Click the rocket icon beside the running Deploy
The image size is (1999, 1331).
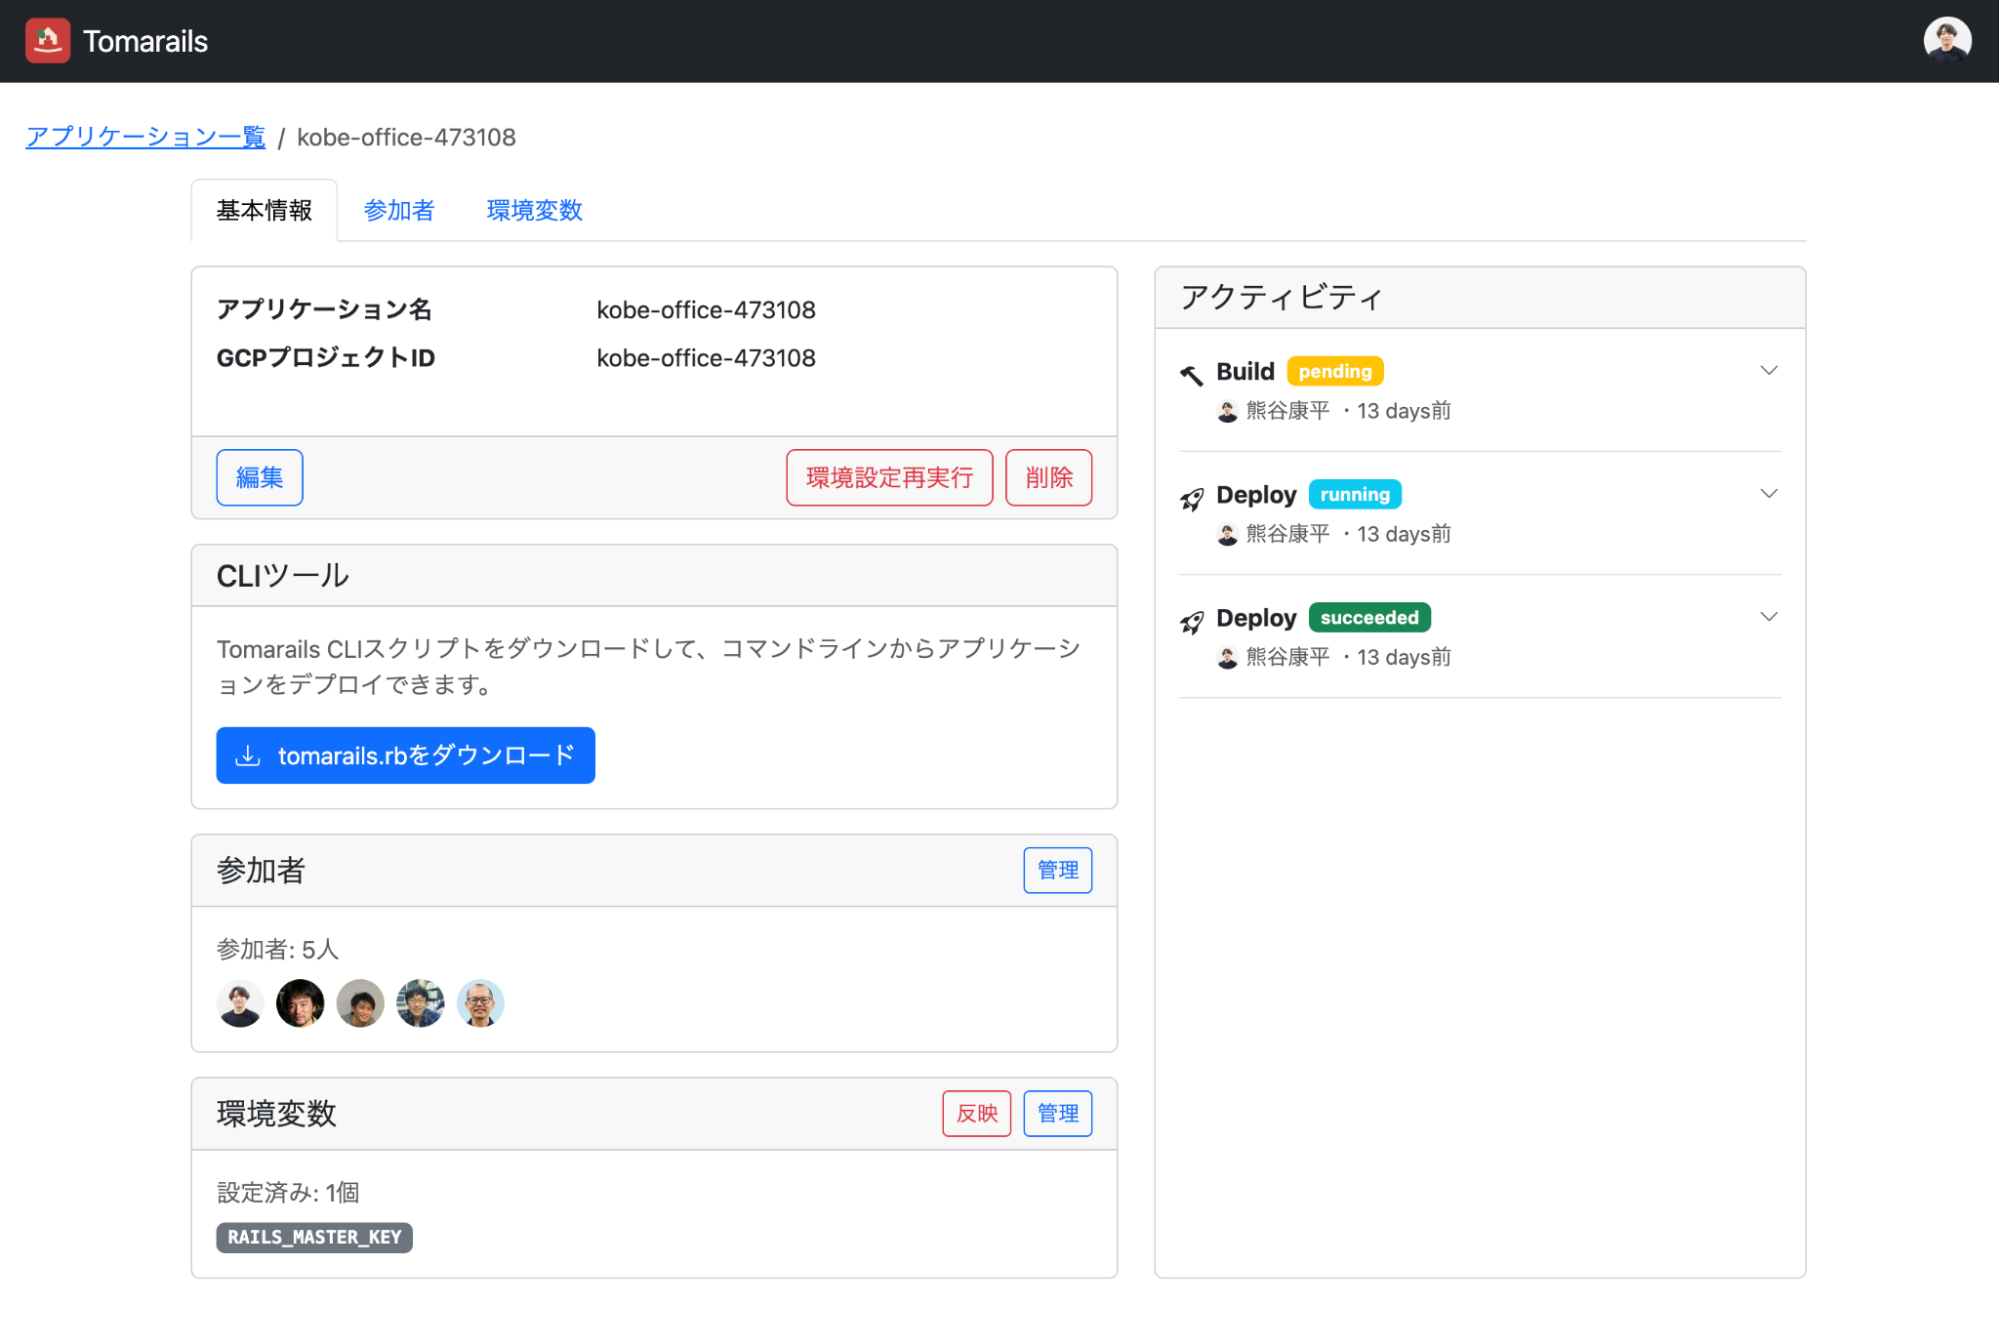coord(1191,498)
